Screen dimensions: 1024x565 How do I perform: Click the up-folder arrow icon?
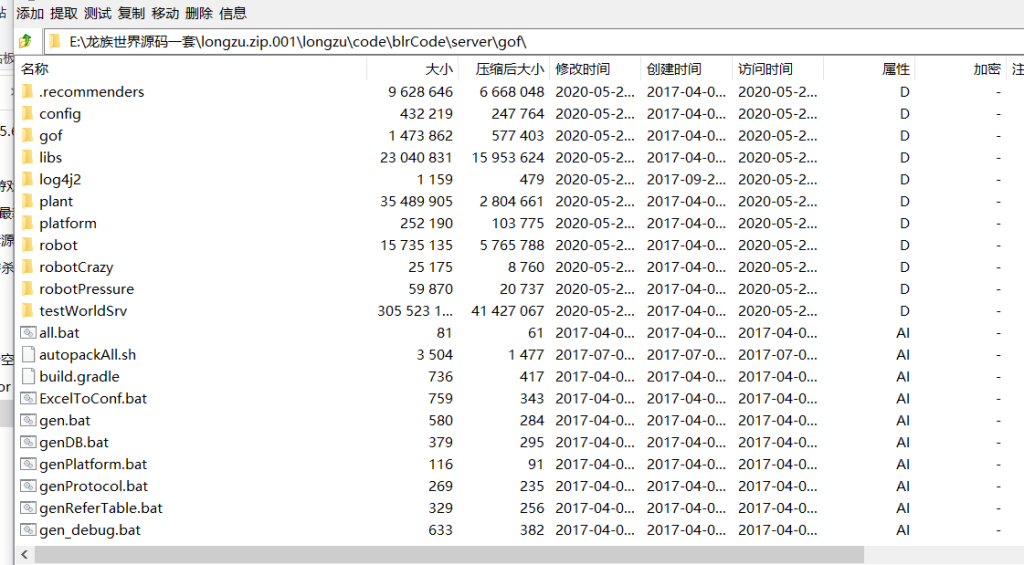(25, 42)
